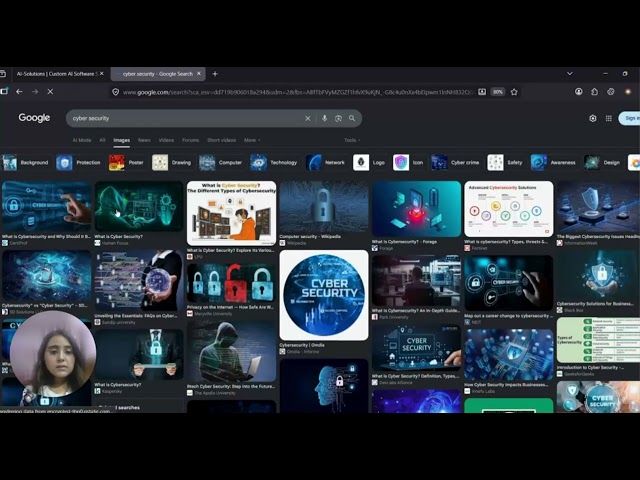Bookmark this page with star icon

[514, 92]
